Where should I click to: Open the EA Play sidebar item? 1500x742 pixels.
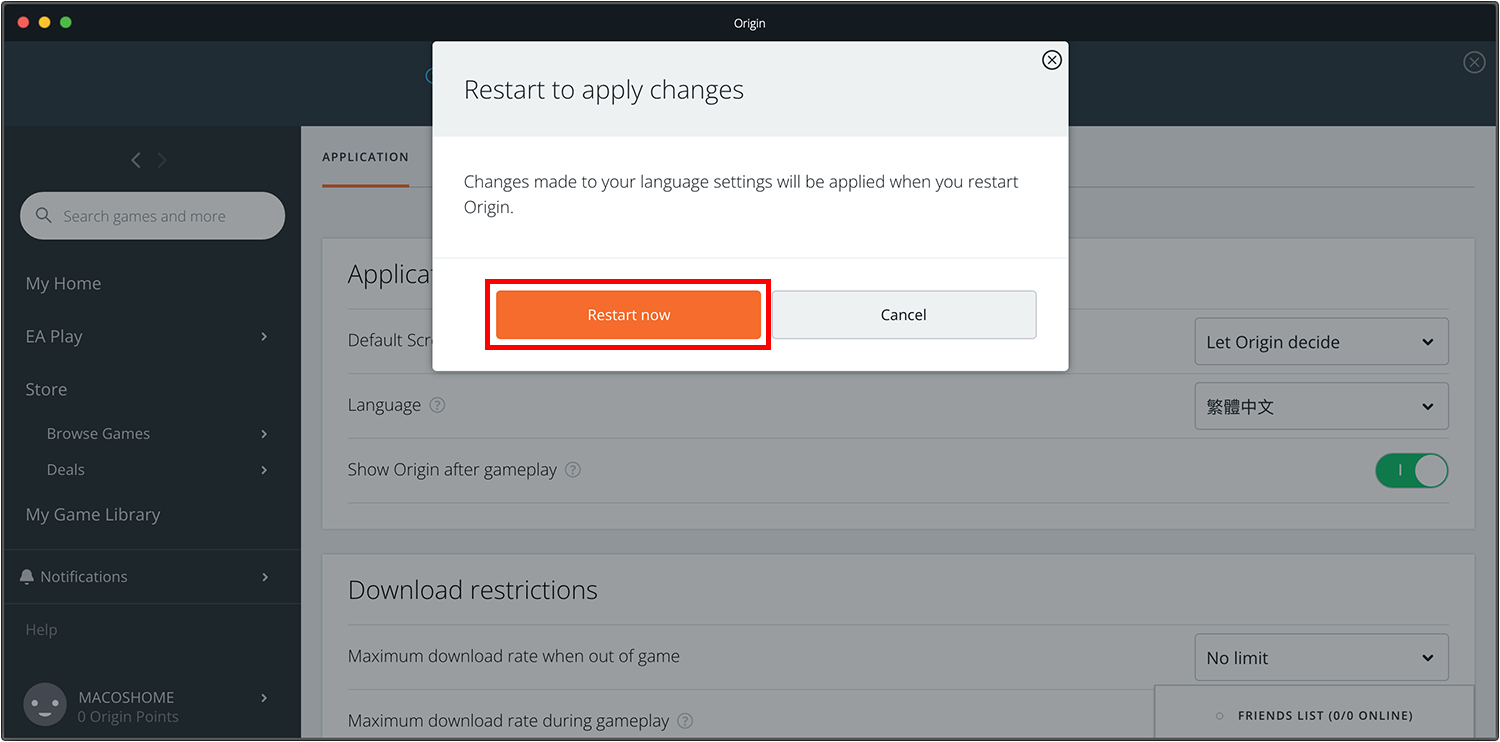click(54, 337)
